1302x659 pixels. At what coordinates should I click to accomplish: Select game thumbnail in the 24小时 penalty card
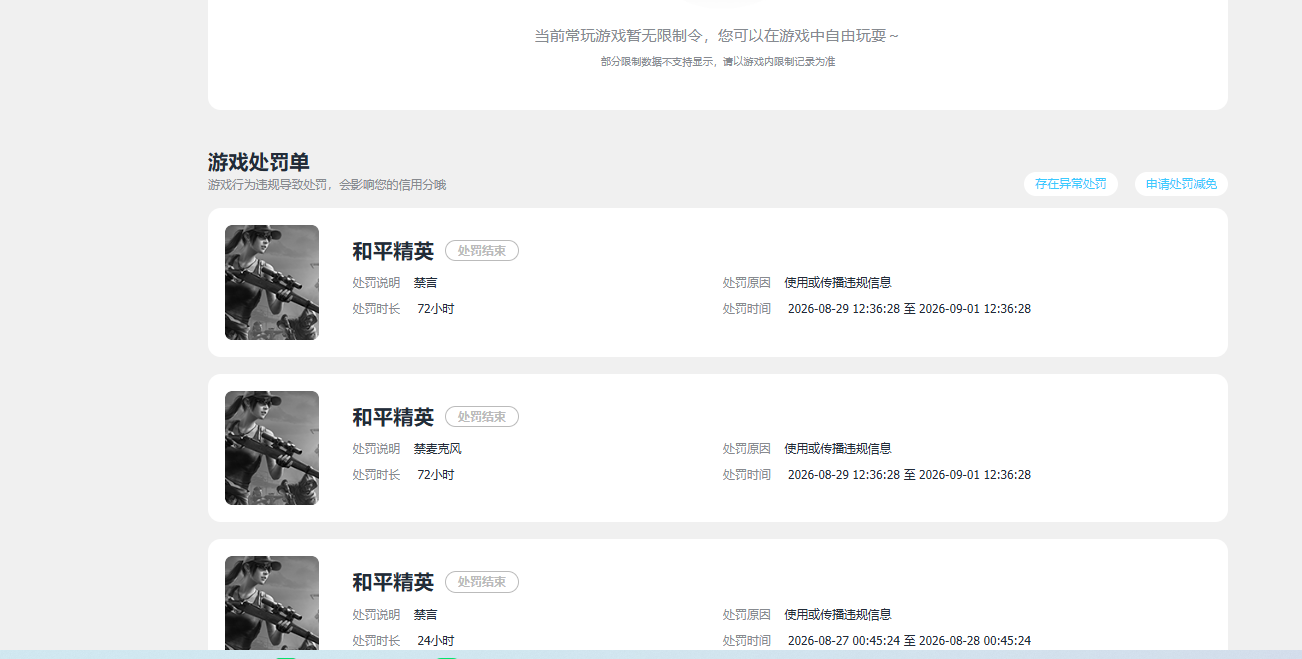272,604
